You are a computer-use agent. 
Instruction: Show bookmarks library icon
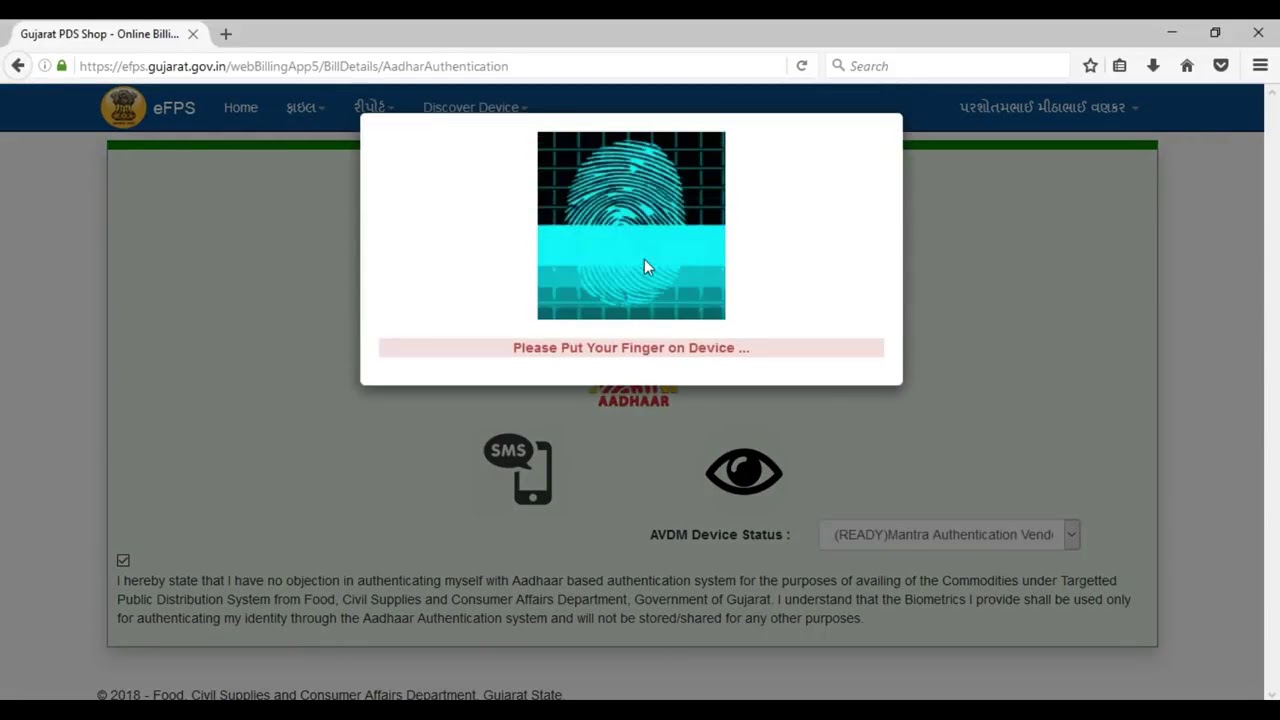(x=1120, y=66)
